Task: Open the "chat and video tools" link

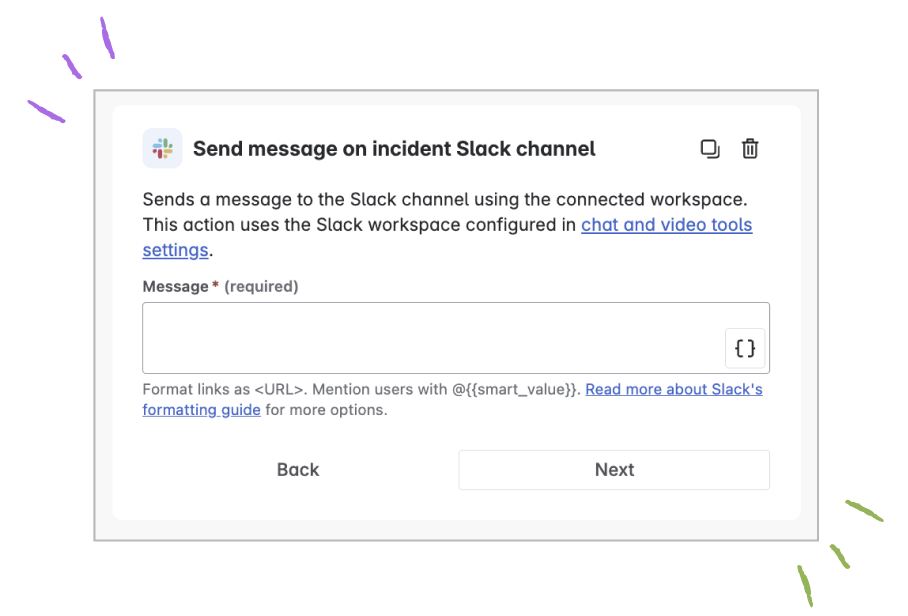Action: (x=667, y=225)
